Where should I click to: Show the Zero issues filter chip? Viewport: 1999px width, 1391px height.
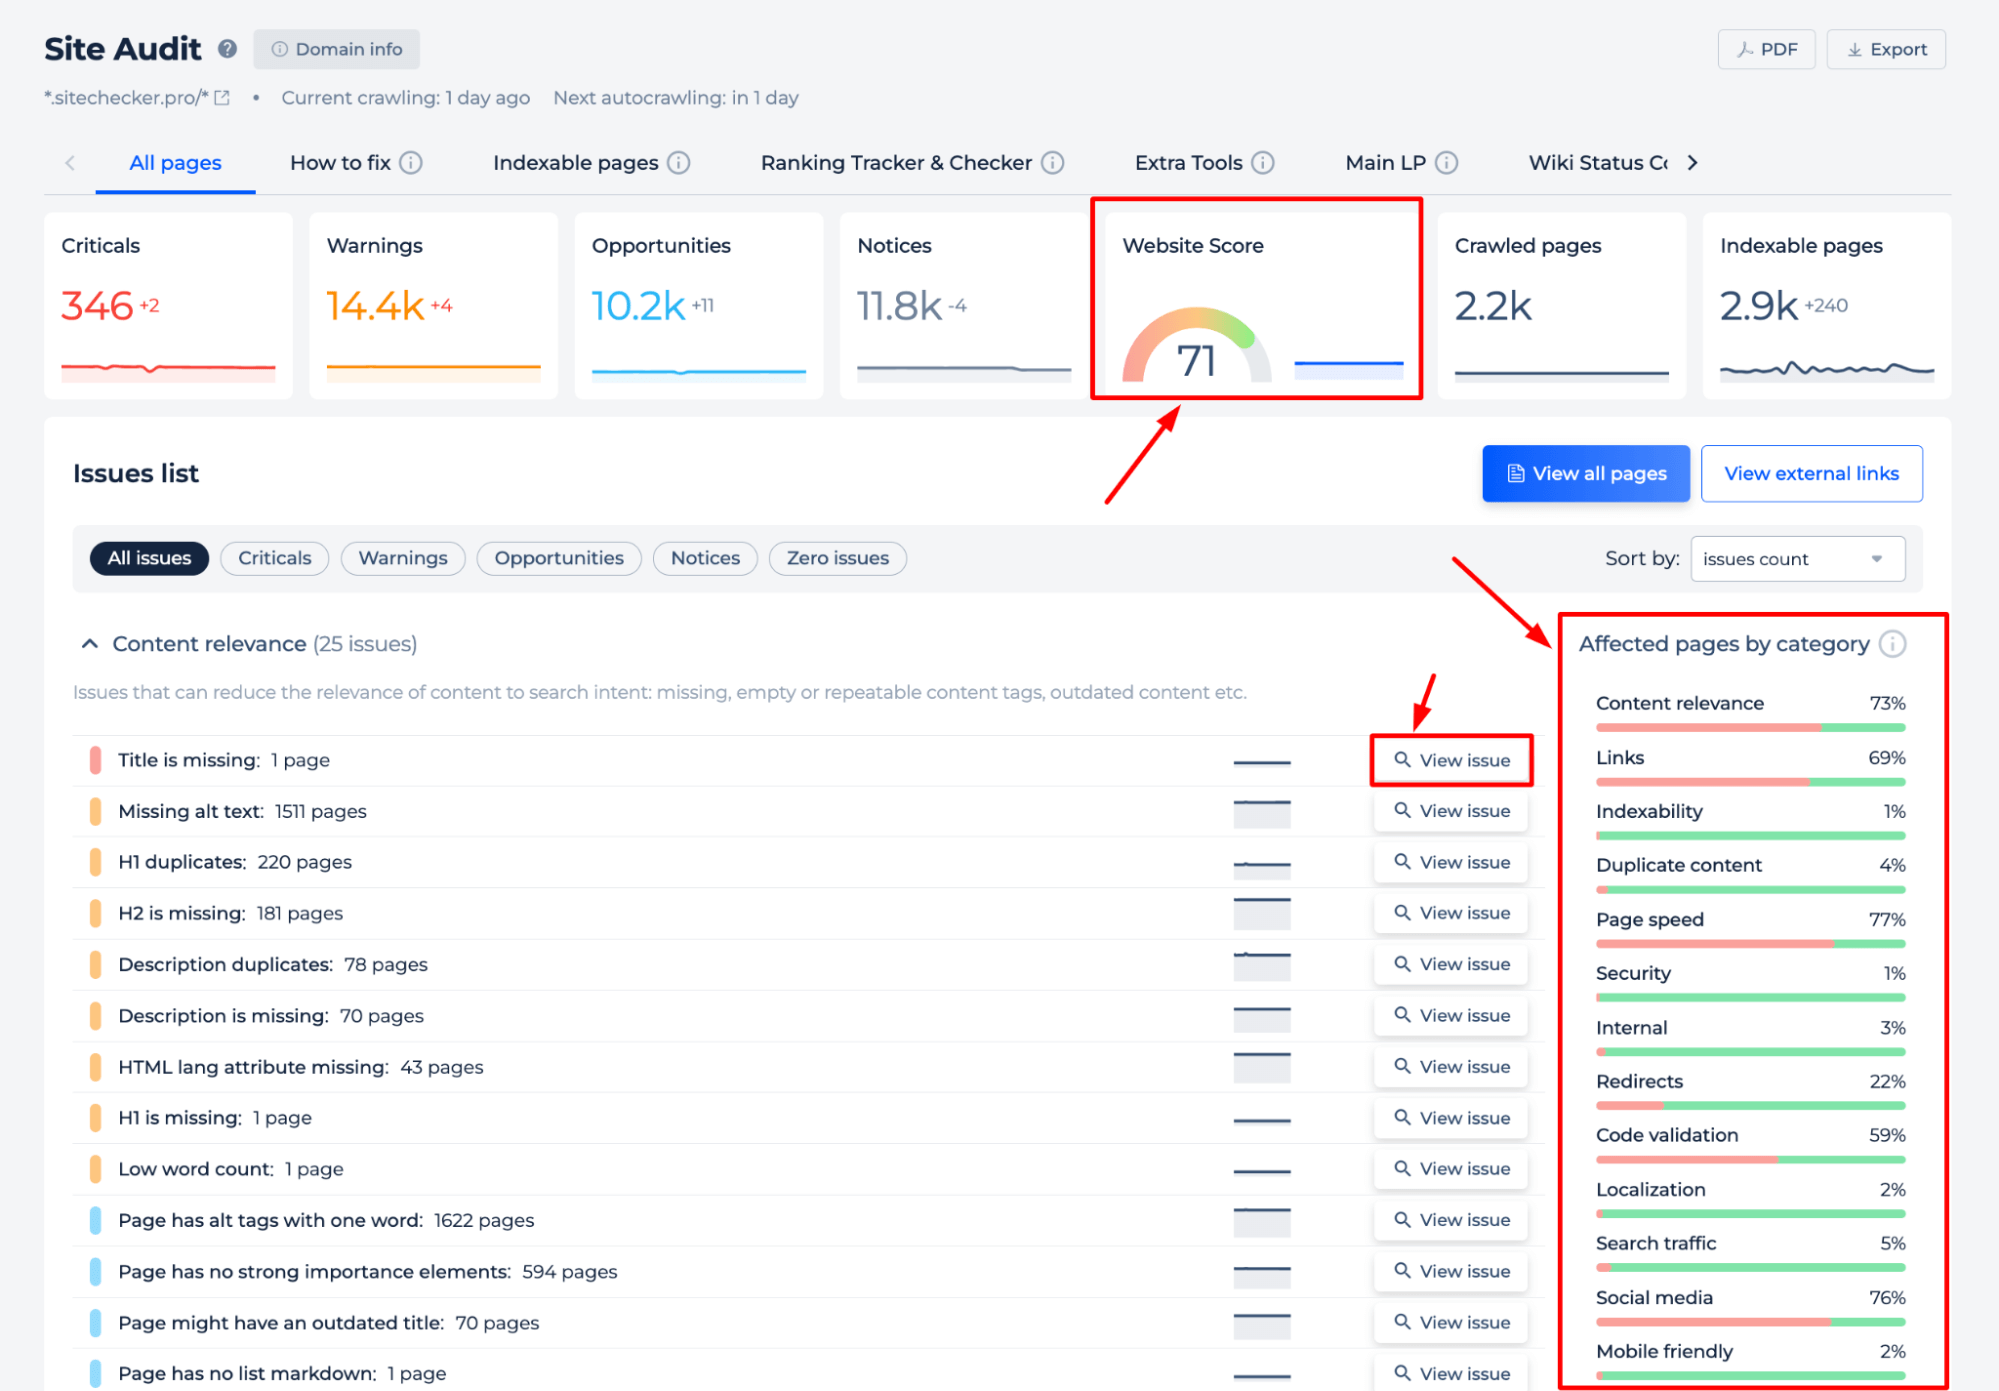[x=837, y=558]
